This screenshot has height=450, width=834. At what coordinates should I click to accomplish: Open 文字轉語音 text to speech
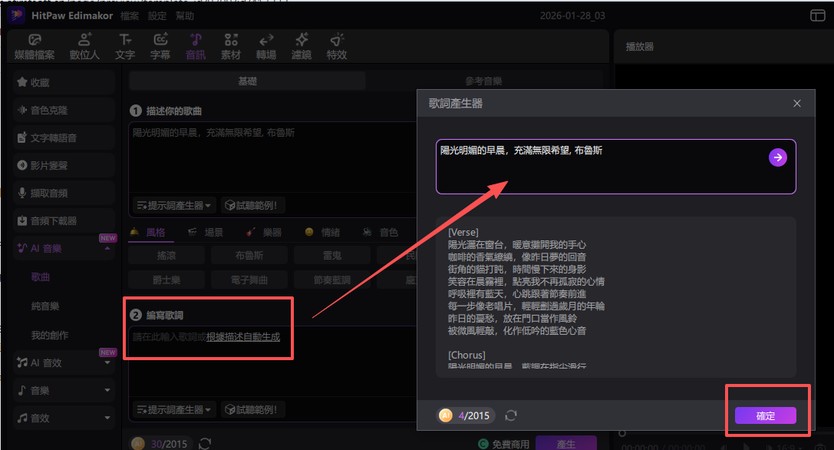click(x=64, y=138)
